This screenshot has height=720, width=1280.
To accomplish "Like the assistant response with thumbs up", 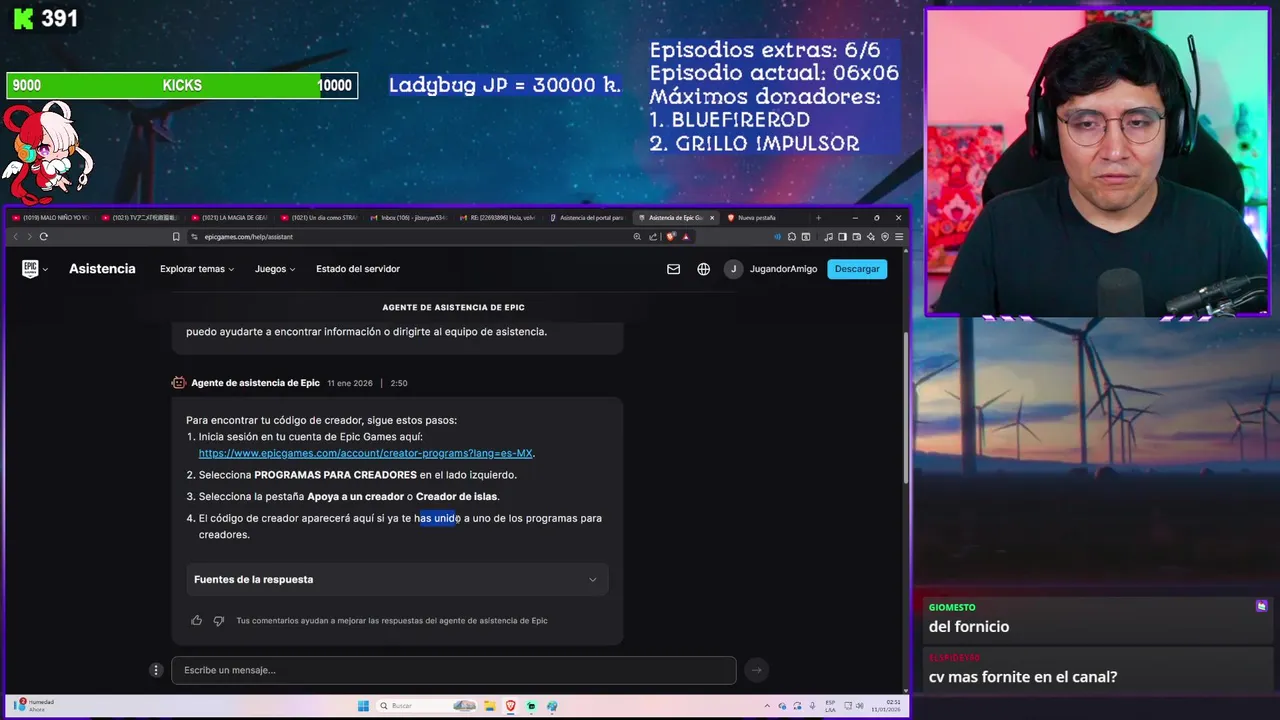I will pyautogui.click(x=196, y=620).
